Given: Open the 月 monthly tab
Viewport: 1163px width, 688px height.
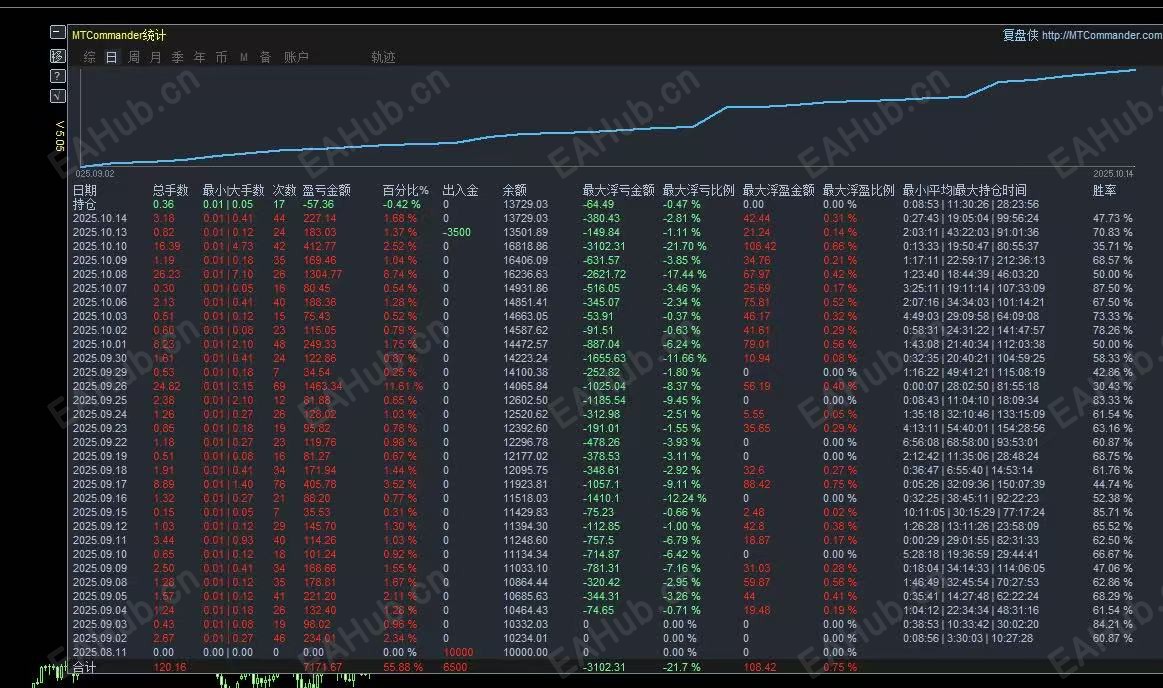Looking at the screenshot, I should (156, 57).
